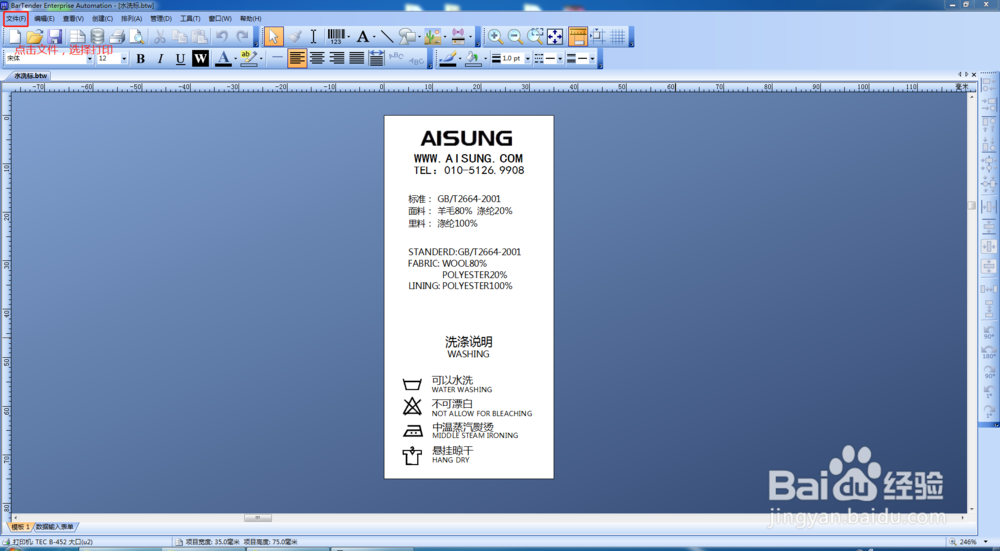
Task: Open the 查看(V) menu
Action: [73, 18]
